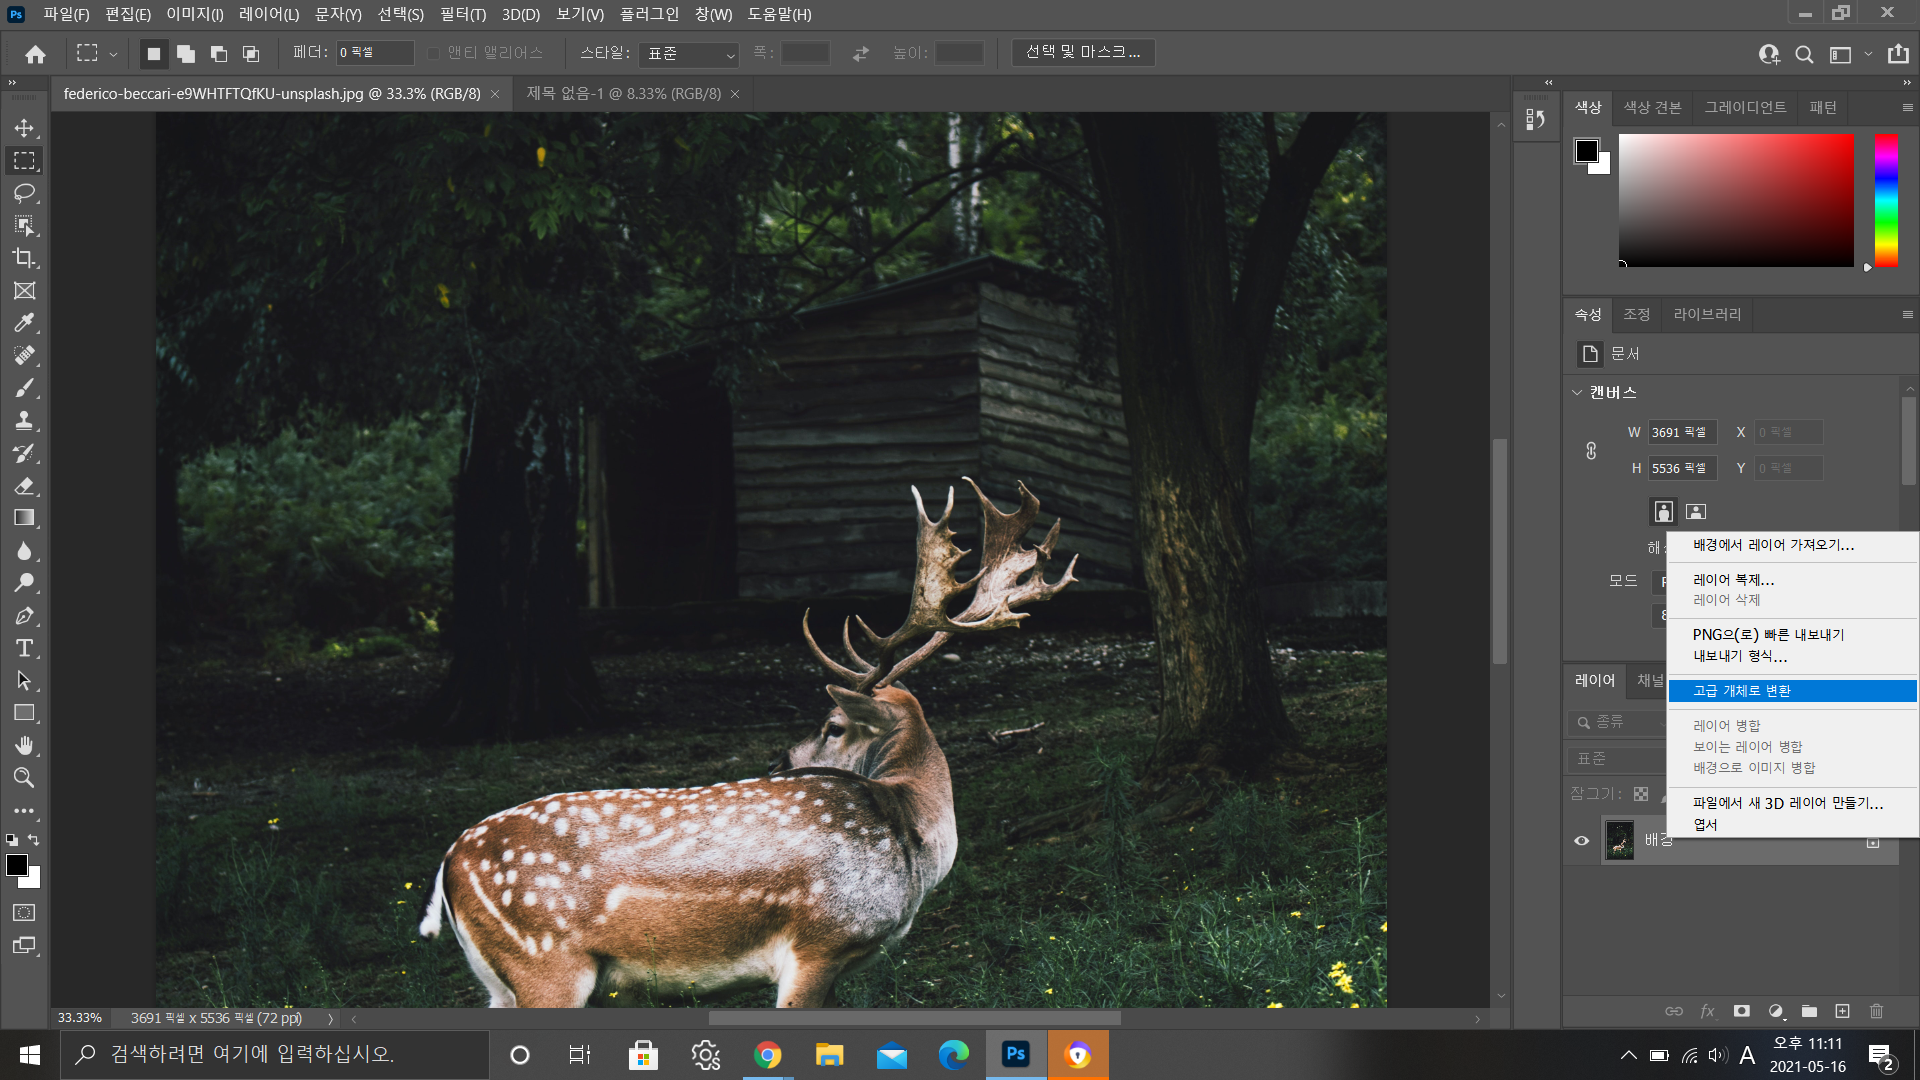Viewport: 1920px width, 1080px height.
Task: Set canvas to landscape orientation
Action: tap(1696, 512)
